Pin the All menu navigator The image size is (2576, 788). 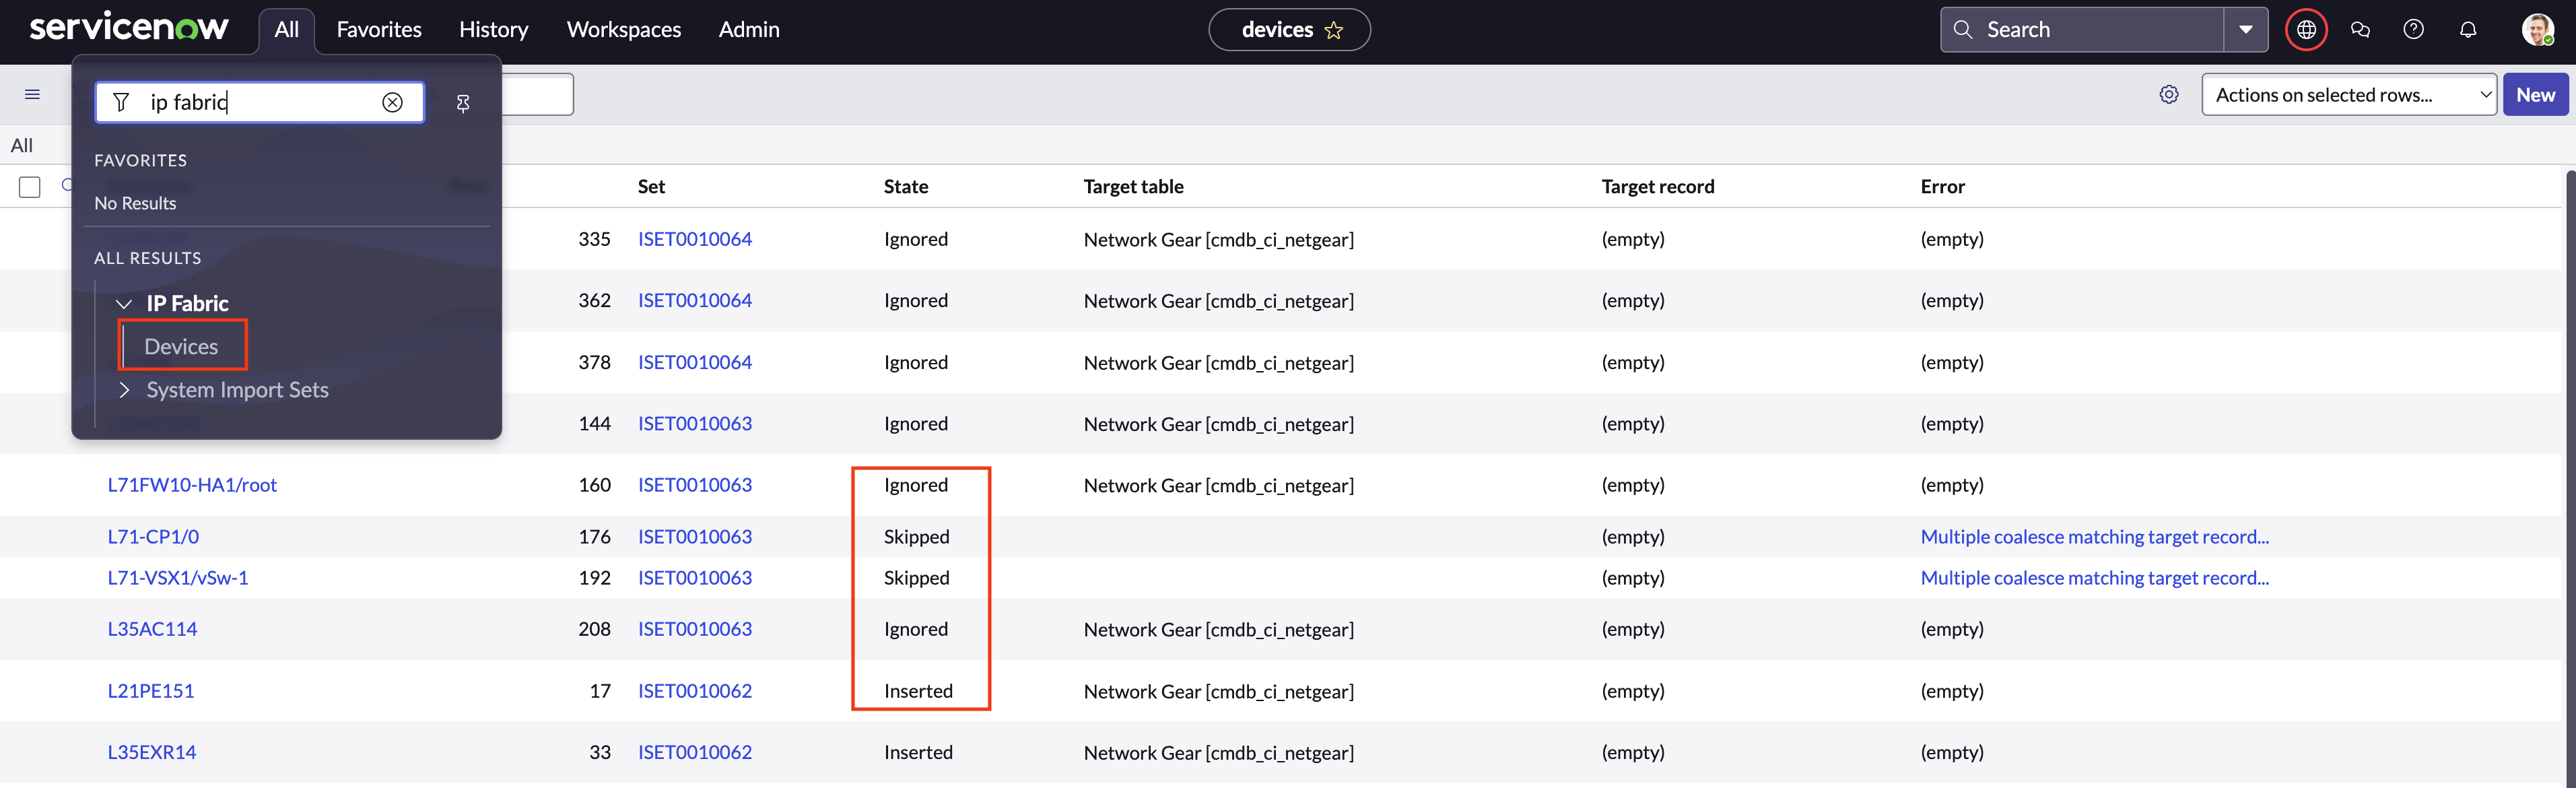tap(462, 103)
